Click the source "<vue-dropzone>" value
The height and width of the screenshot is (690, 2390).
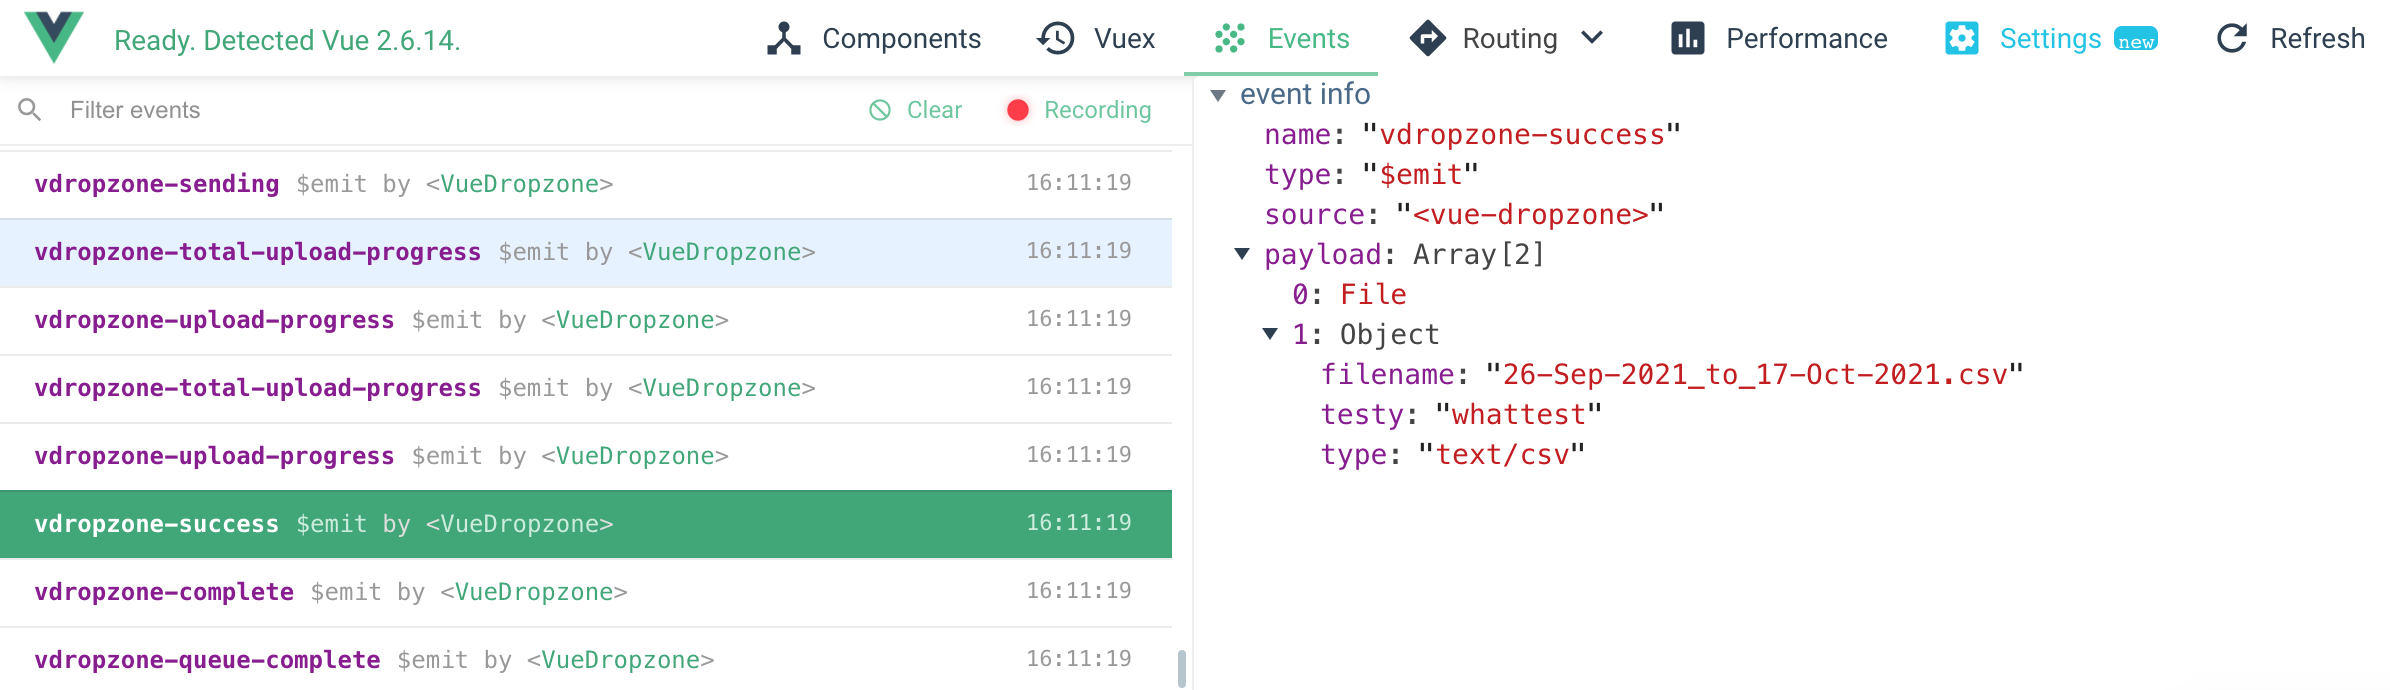tap(1530, 215)
